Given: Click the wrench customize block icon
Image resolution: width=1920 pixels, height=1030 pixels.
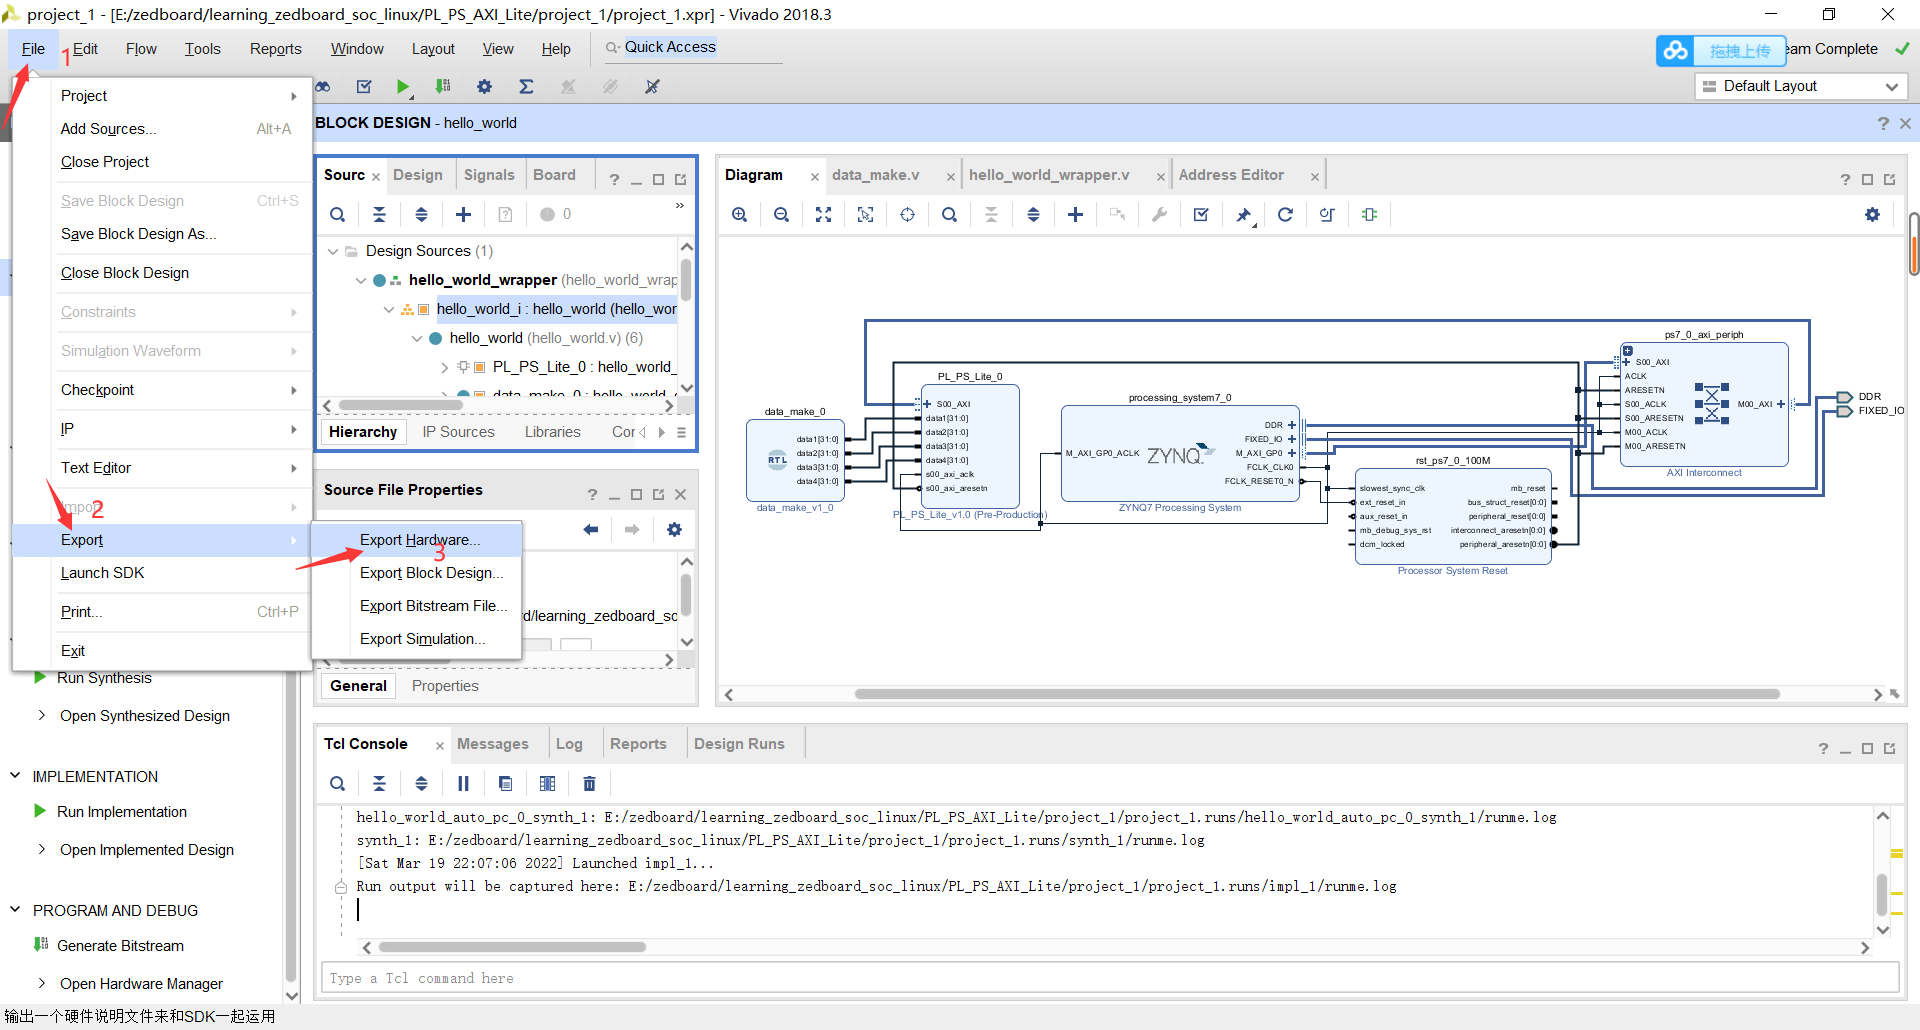Looking at the screenshot, I should tap(1159, 214).
